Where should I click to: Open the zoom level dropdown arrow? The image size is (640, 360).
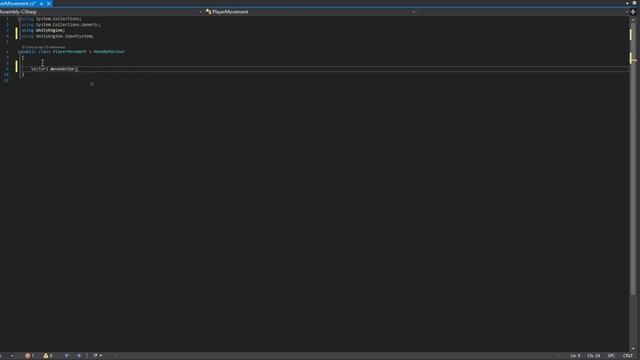point(12,356)
